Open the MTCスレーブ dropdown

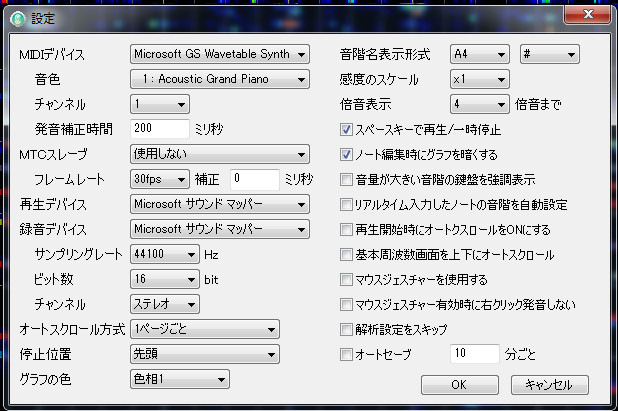point(218,154)
